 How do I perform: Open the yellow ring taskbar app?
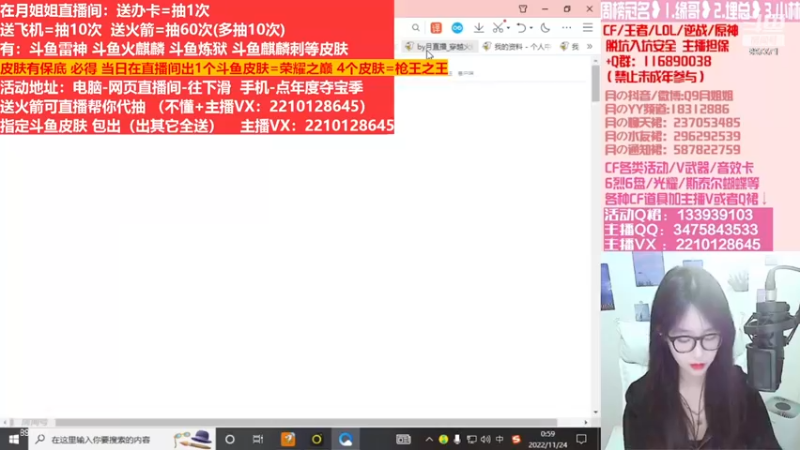tap(317, 439)
